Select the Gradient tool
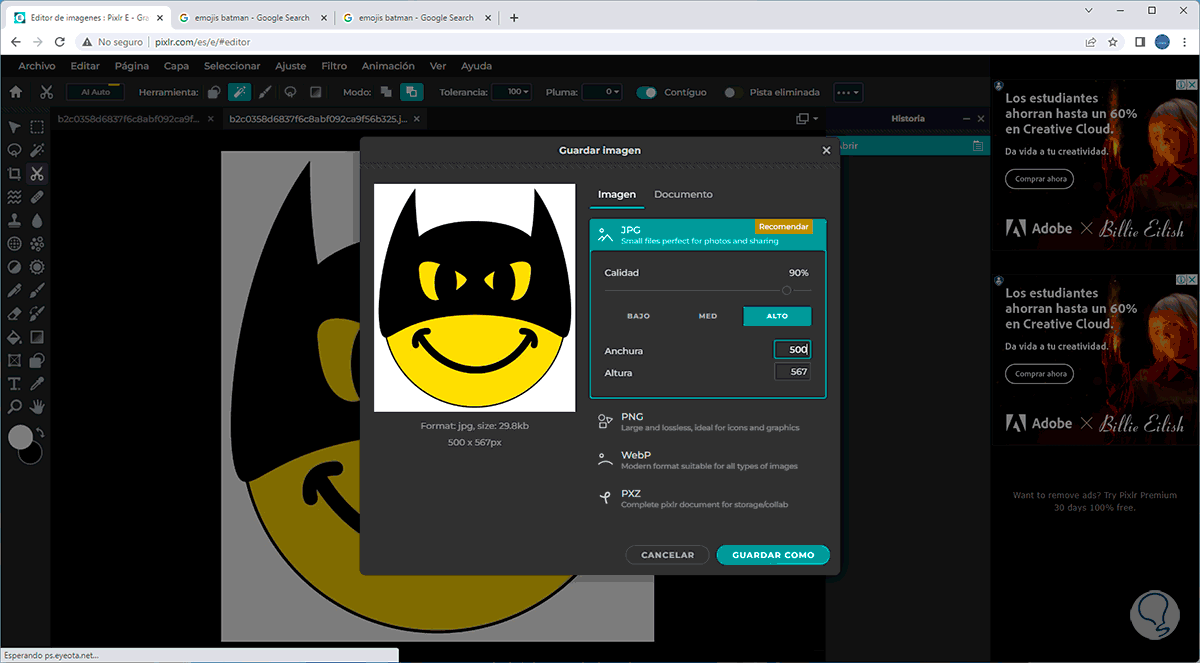 coord(37,337)
